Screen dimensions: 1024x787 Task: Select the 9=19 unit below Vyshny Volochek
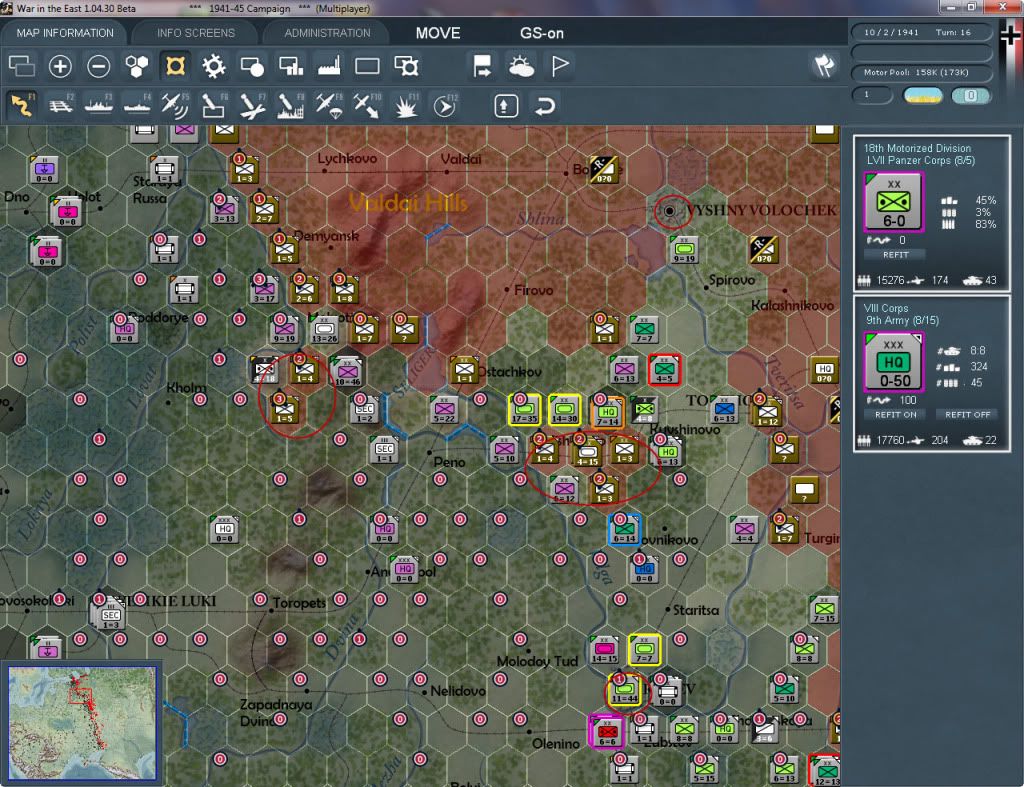[x=684, y=250]
